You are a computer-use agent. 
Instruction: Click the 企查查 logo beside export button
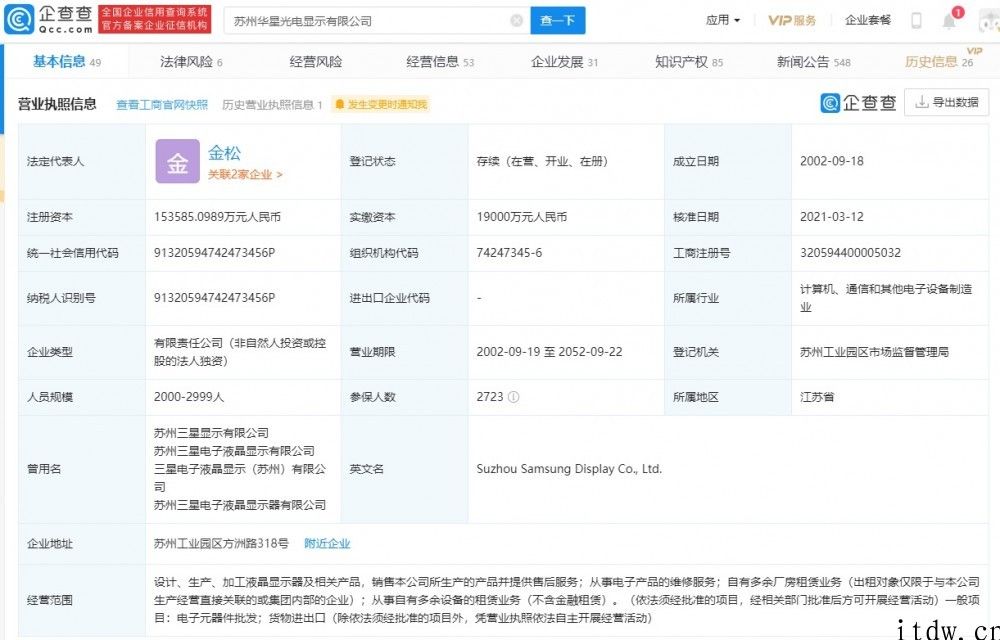click(858, 103)
